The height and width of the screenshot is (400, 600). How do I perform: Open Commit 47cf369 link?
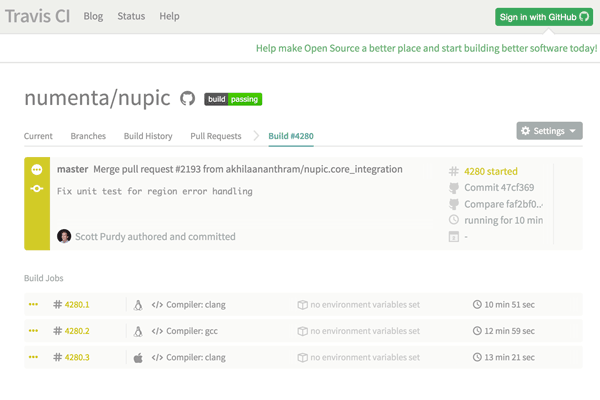499,188
